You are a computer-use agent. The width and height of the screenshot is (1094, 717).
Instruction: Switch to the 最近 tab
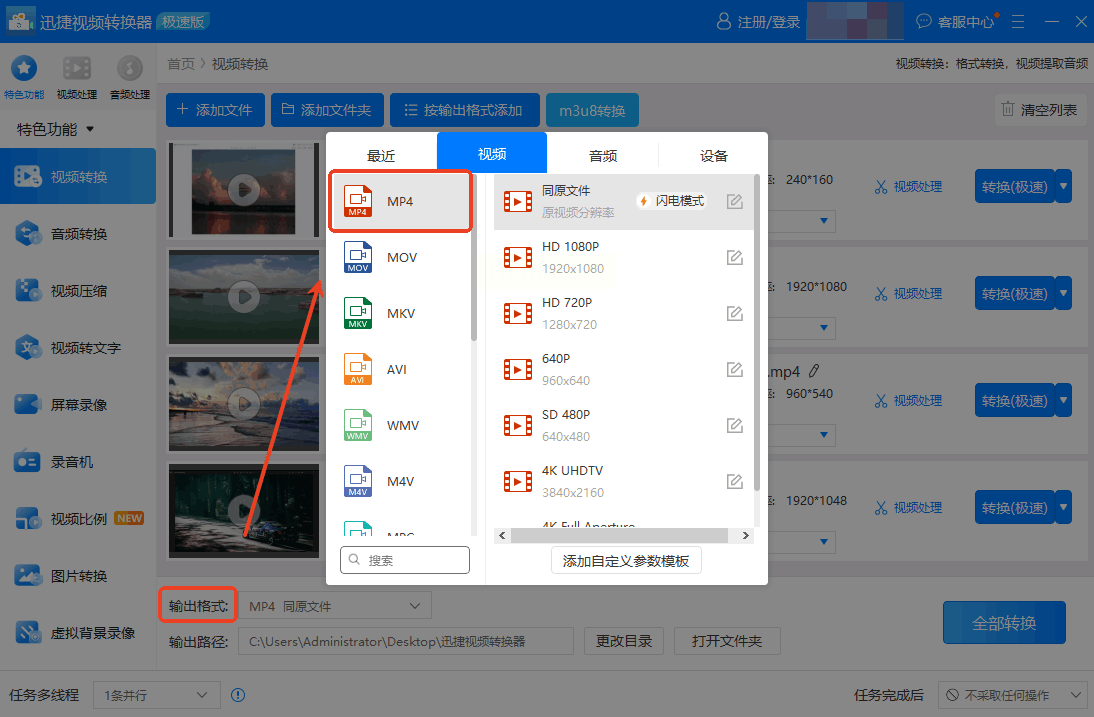tap(381, 156)
